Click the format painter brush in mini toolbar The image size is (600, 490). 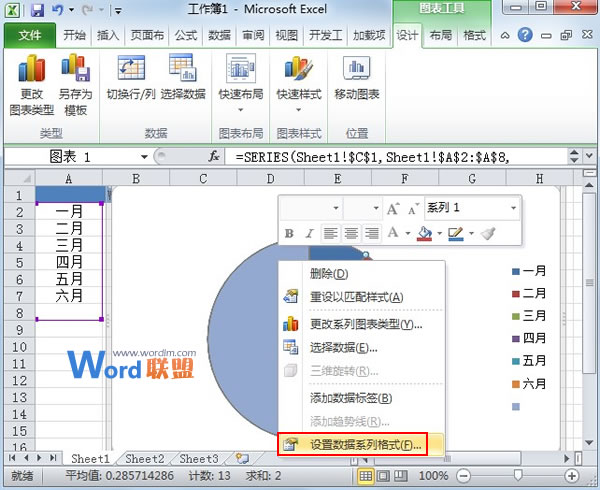click(x=488, y=233)
